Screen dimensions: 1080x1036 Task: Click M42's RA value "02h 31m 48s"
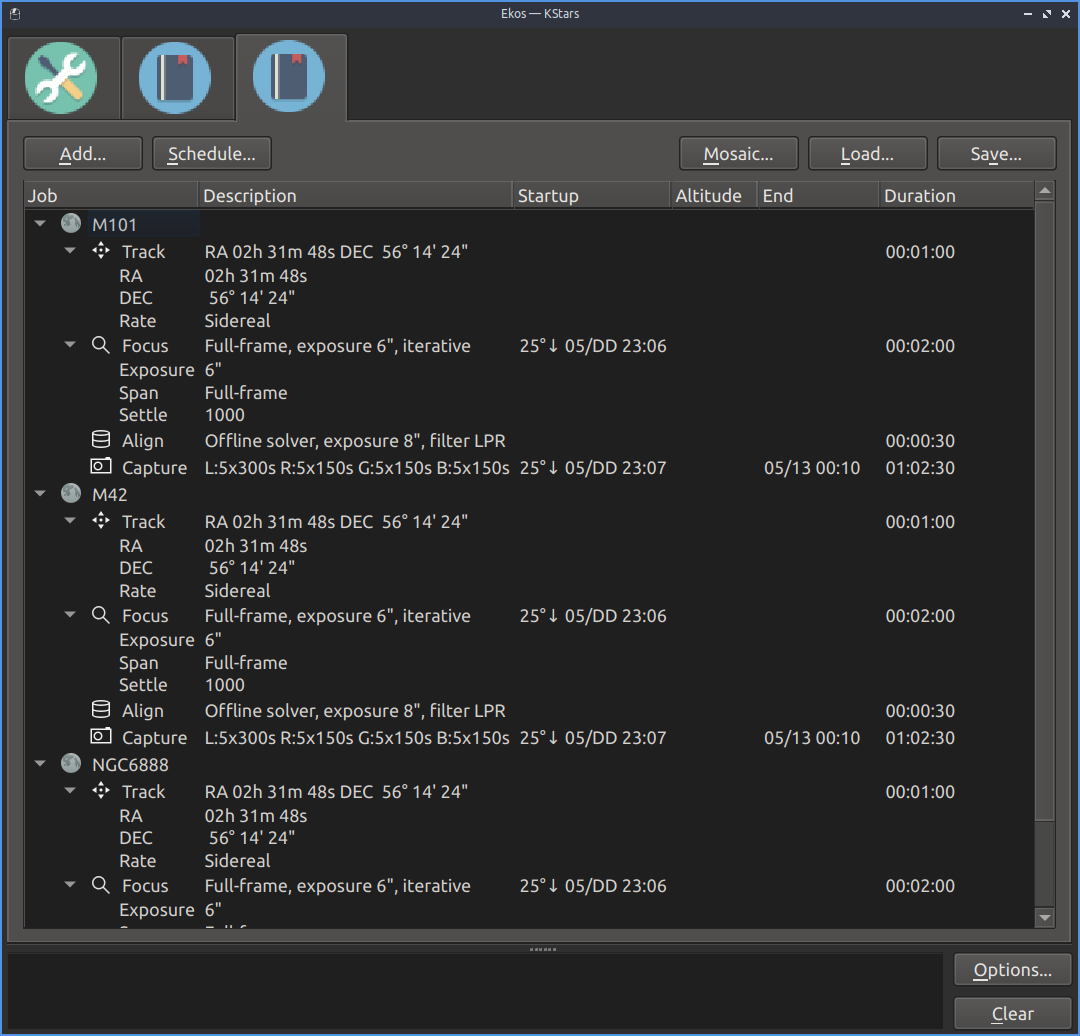tap(256, 546)
